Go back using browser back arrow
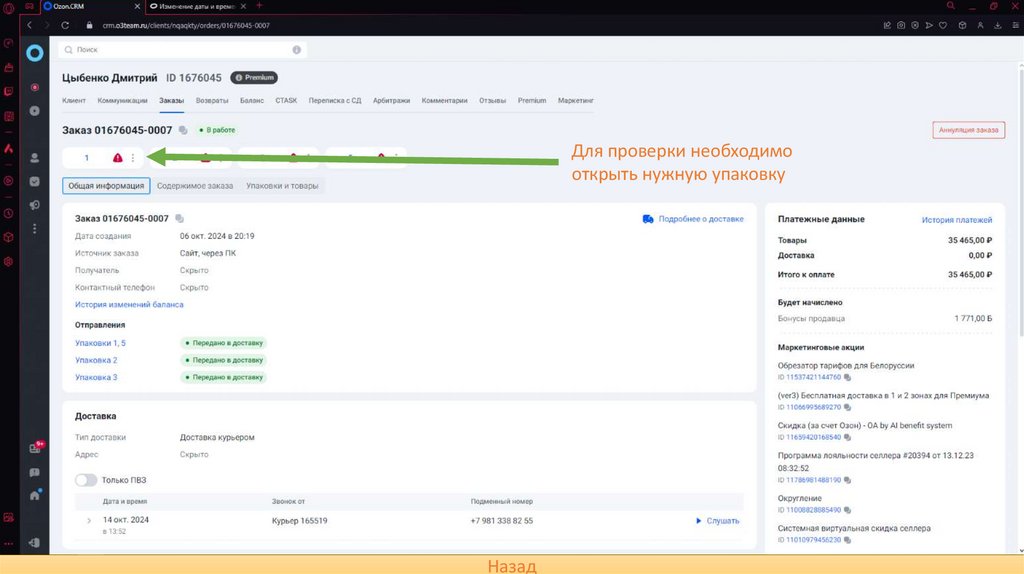Screen dimensions: 1024x574 point(29,25)
